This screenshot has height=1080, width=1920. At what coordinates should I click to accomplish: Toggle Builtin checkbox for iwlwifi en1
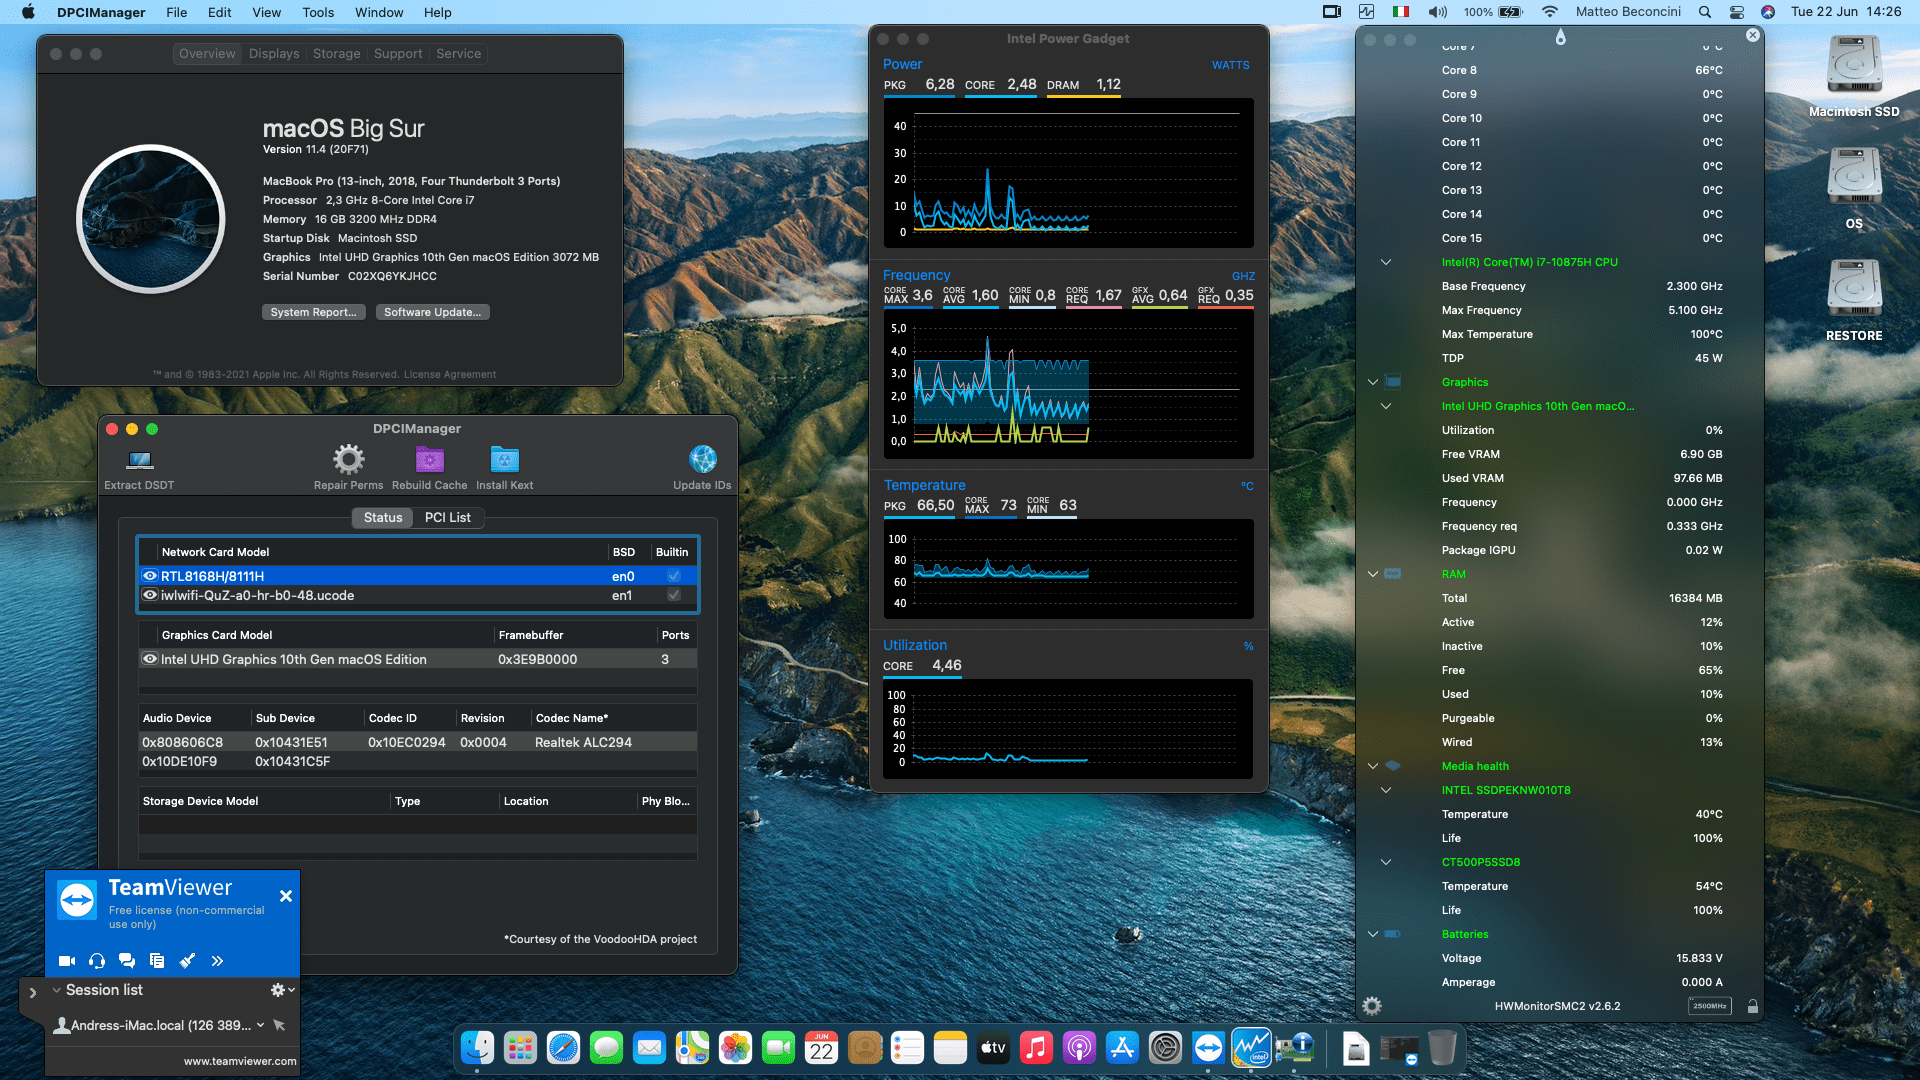[x=674, y=595]
